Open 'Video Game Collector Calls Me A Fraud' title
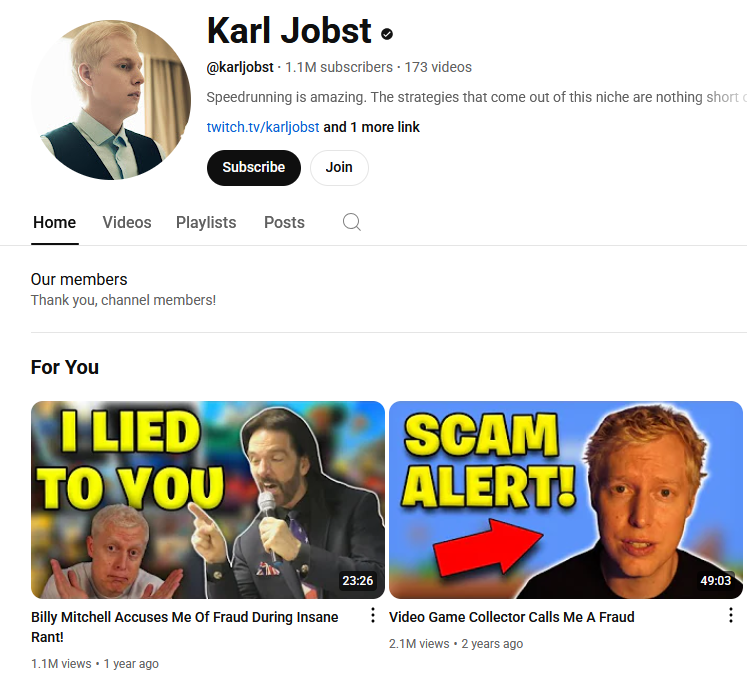Viewport: 747px width, 682px height. (512, 617)
